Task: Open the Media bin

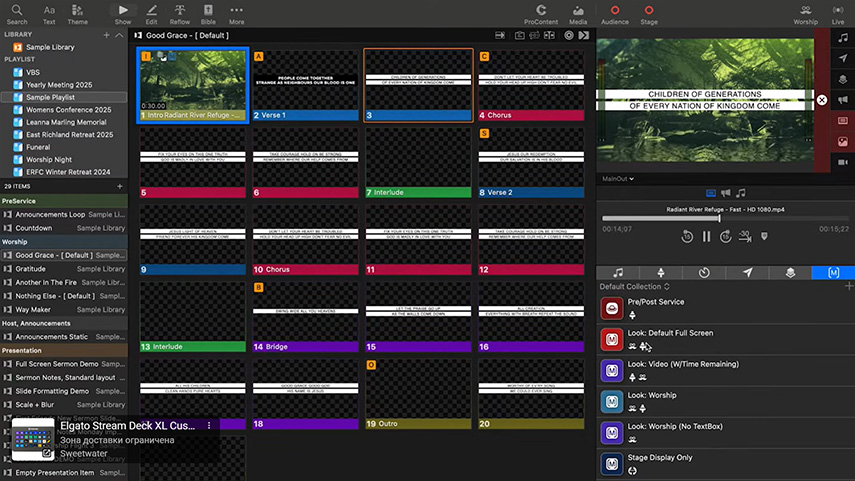Action: pos(578,14)
